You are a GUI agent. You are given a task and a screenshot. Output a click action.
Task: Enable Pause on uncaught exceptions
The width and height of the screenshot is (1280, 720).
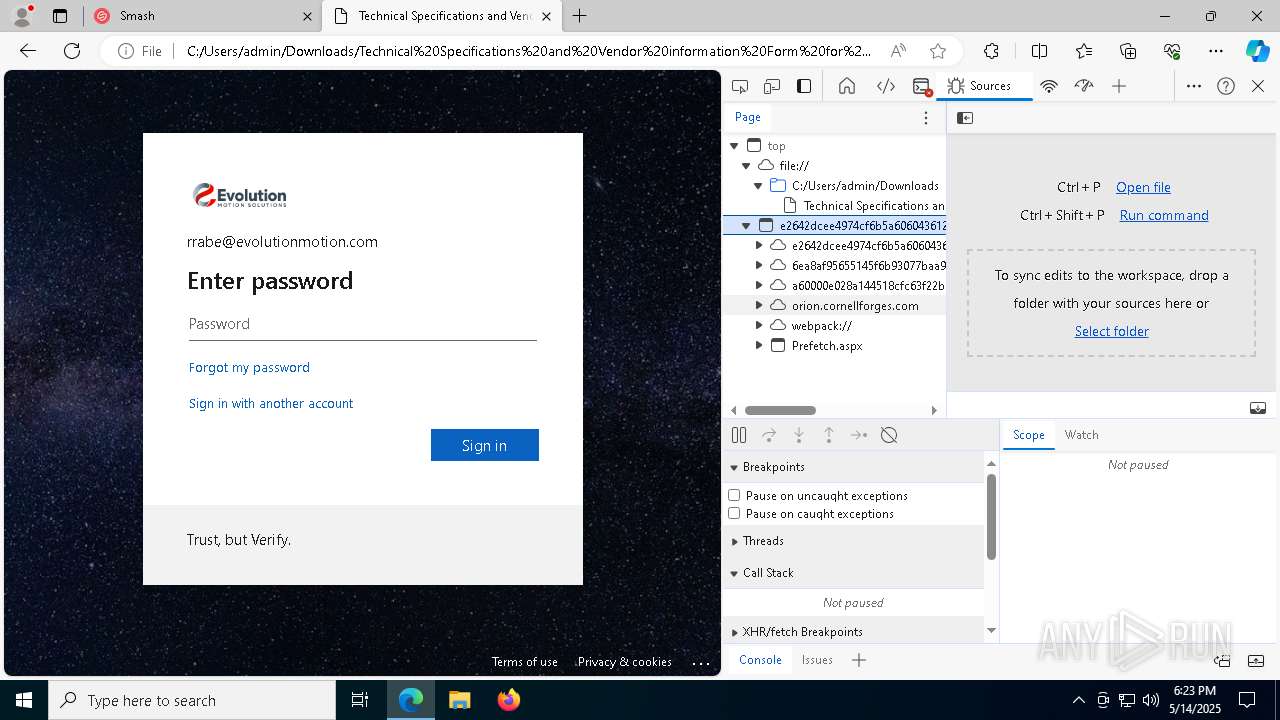coord(734,495)
